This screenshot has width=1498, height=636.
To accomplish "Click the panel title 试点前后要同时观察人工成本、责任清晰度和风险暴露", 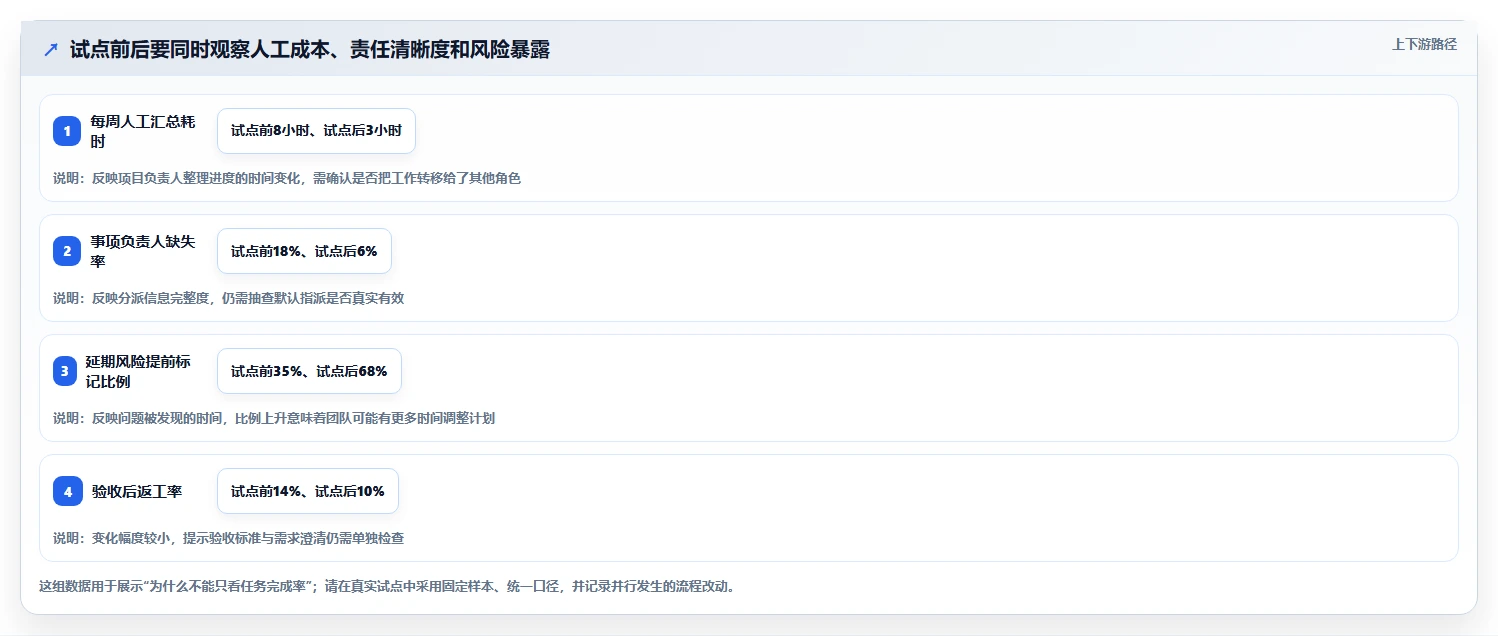I will click(310, 50).
